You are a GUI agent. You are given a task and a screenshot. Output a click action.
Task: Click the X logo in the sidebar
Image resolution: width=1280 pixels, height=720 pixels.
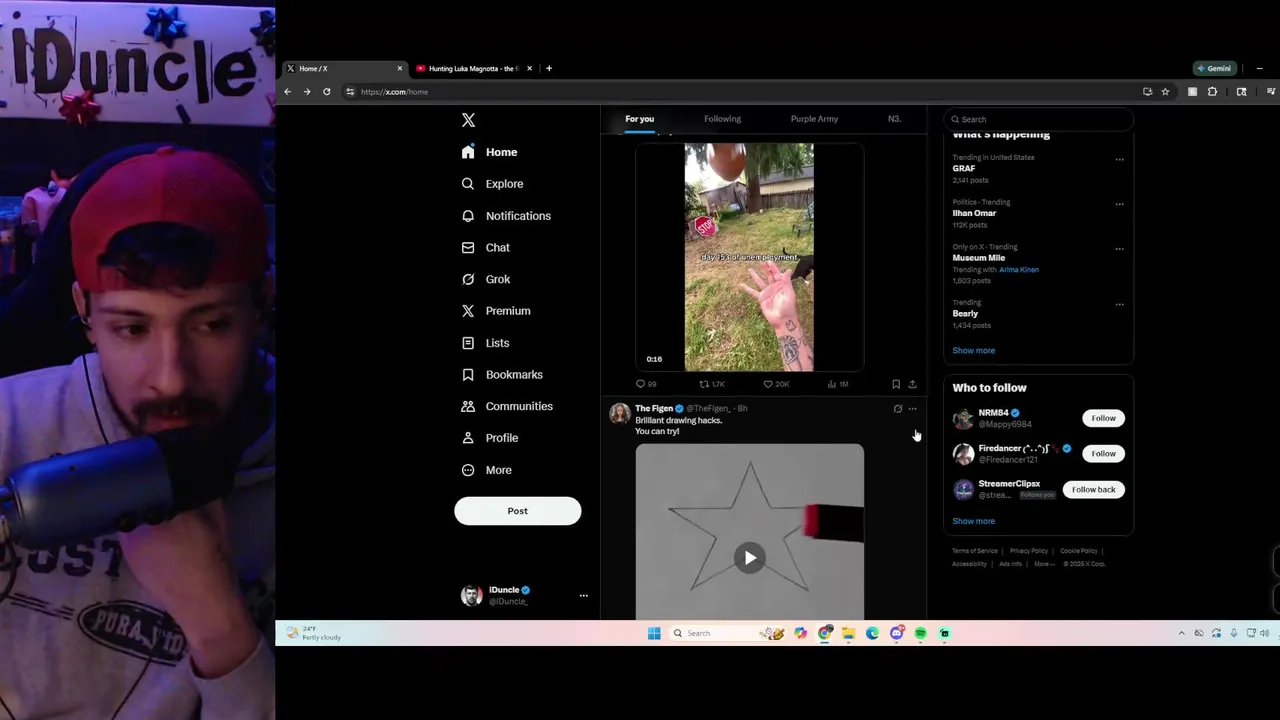468,120
